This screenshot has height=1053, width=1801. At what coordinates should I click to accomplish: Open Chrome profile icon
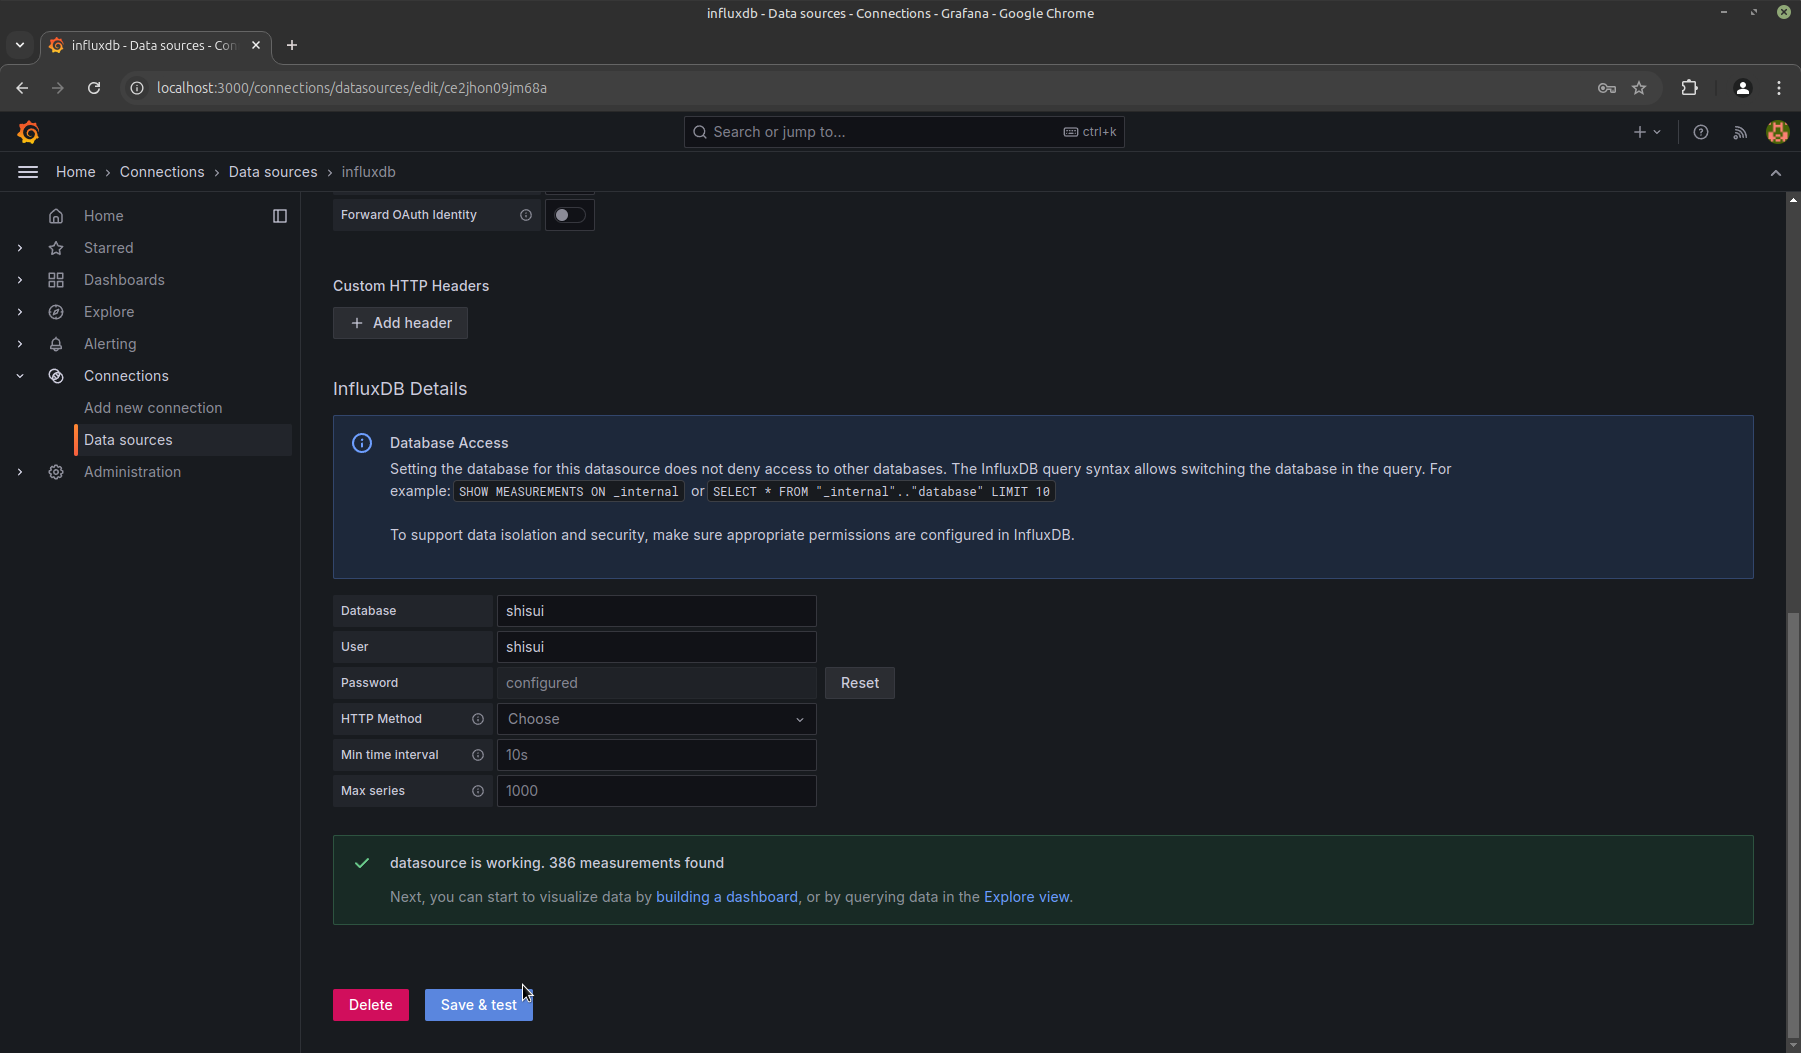click(x=1743, y=88)
